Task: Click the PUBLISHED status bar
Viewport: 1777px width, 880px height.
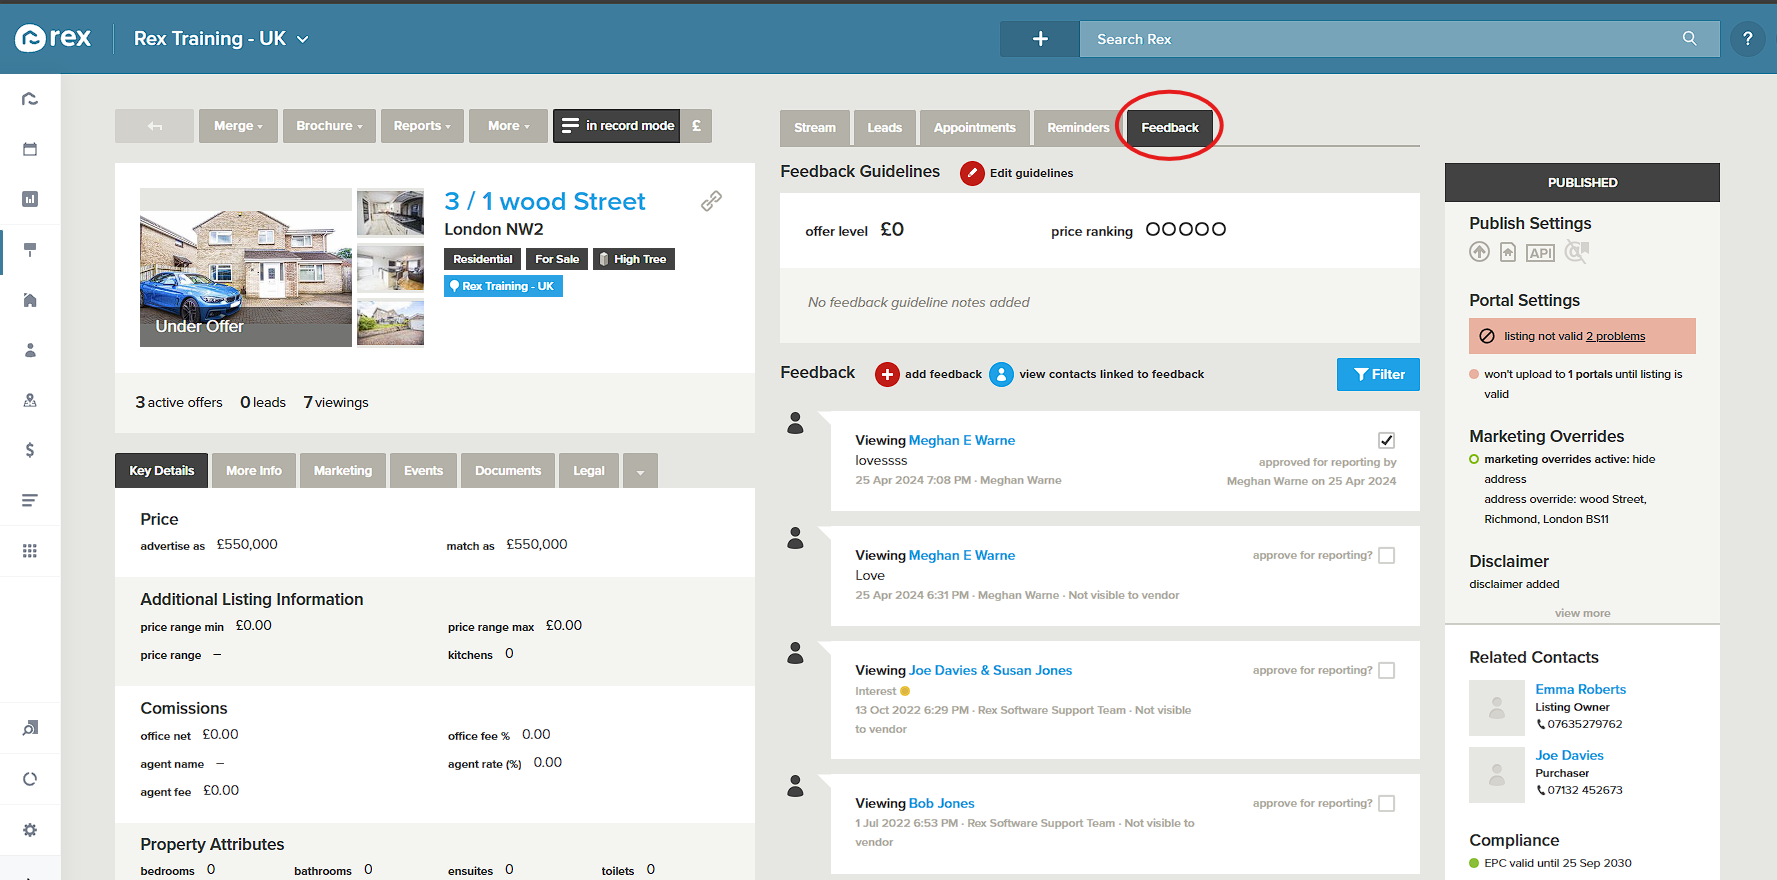Action: pyautogui.click(x=1582, y=182)
